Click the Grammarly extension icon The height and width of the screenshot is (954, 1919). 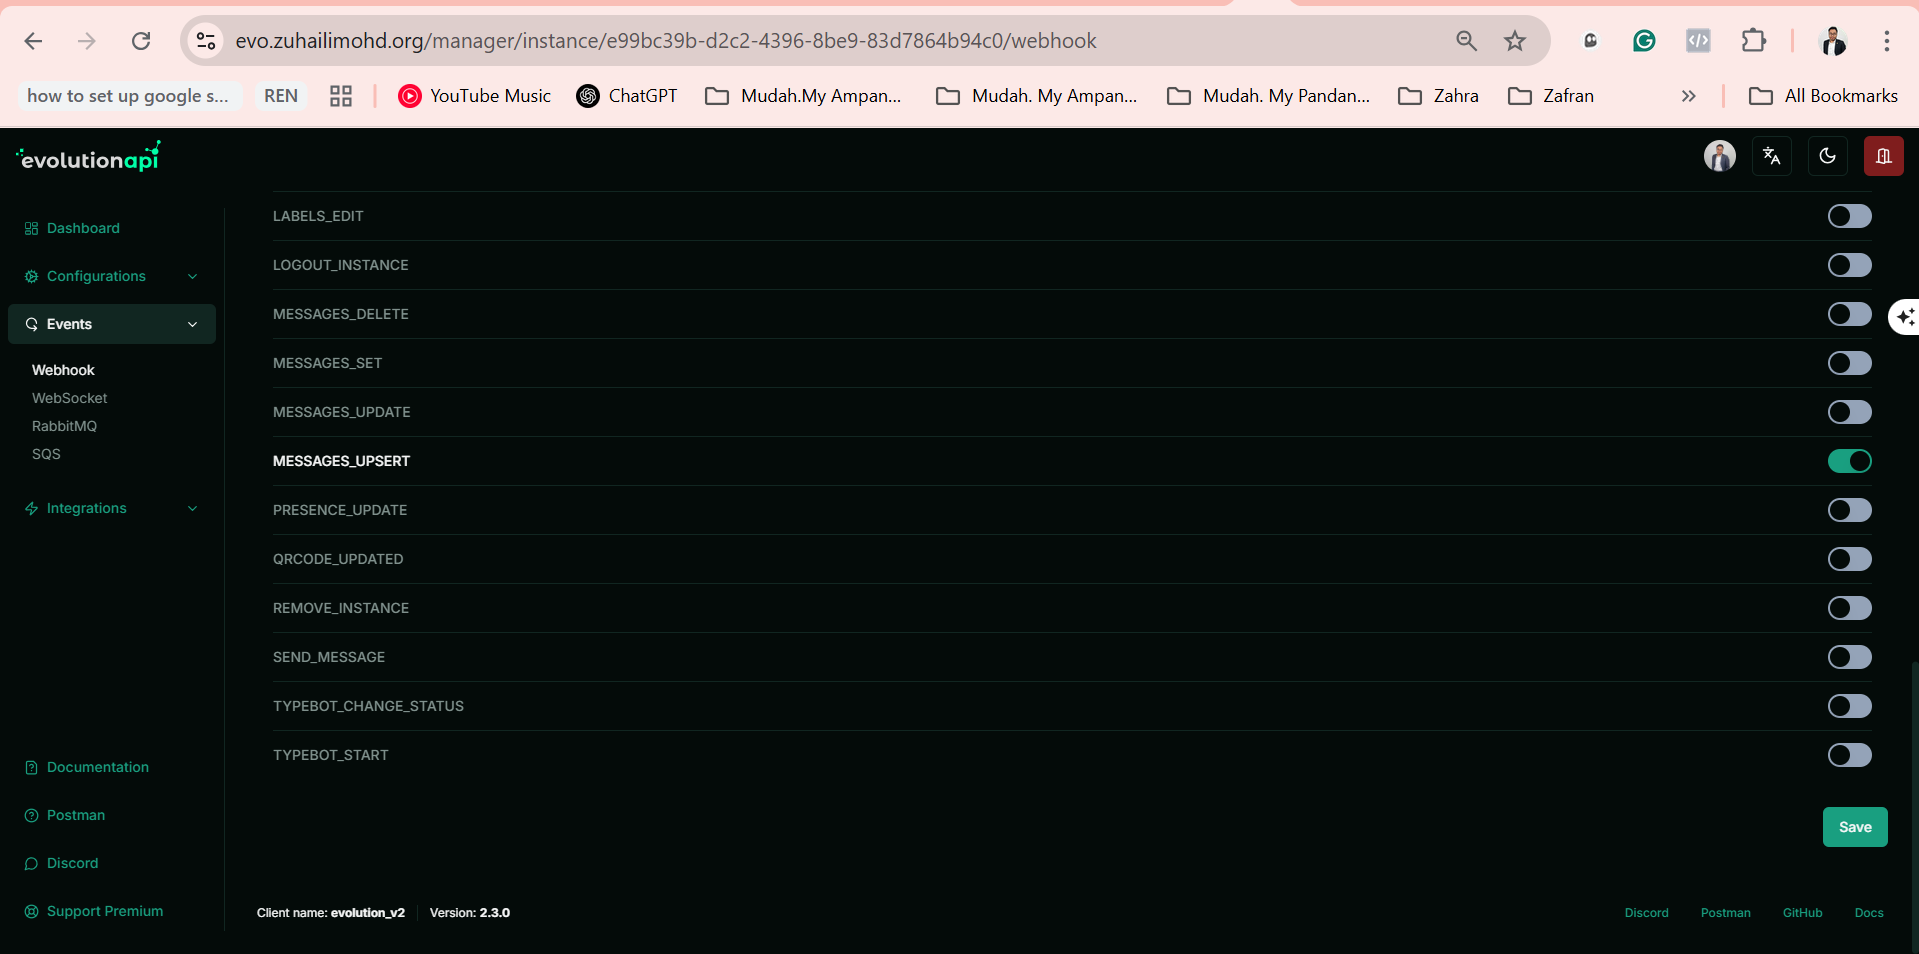coord(1644,41)
